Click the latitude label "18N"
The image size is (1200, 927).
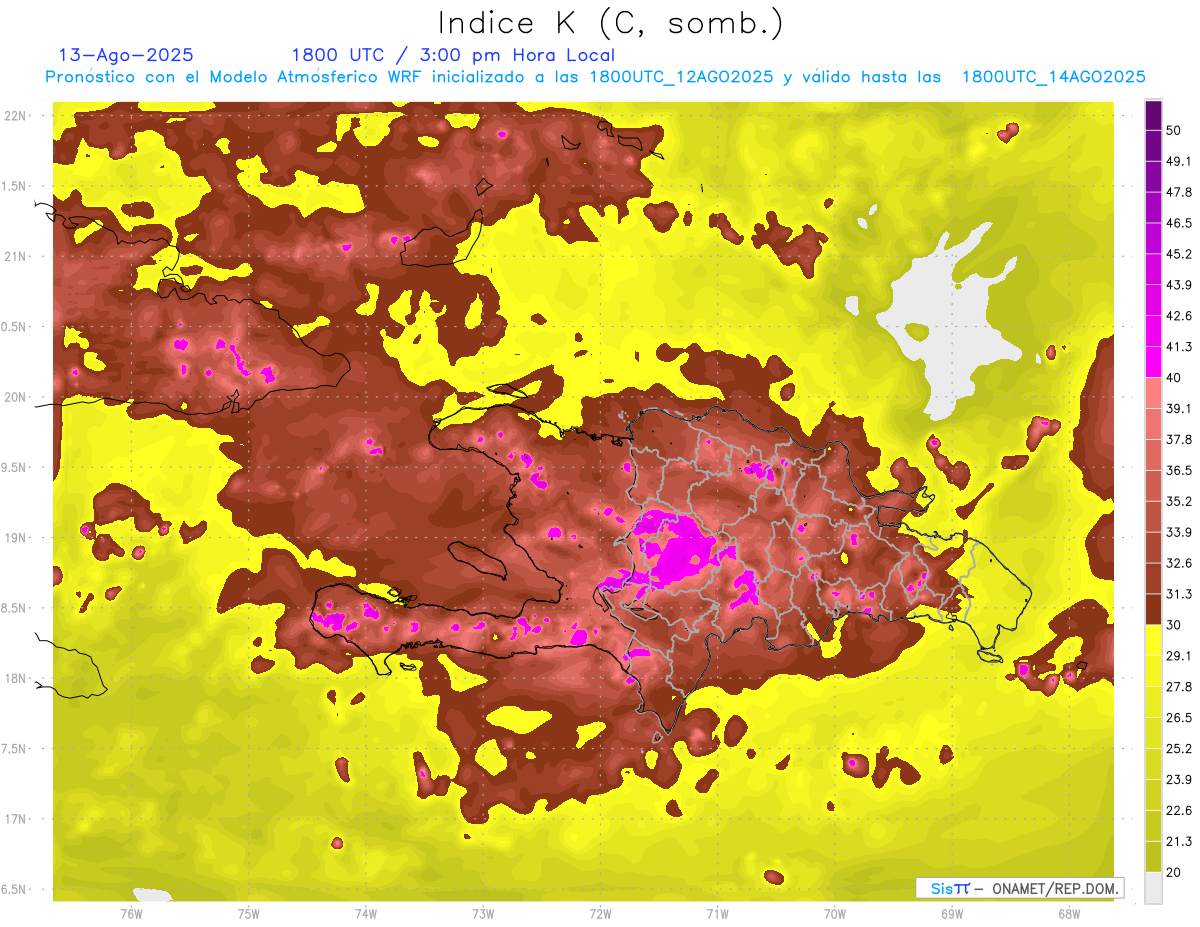pyautogui.click(x=16, y=679)
